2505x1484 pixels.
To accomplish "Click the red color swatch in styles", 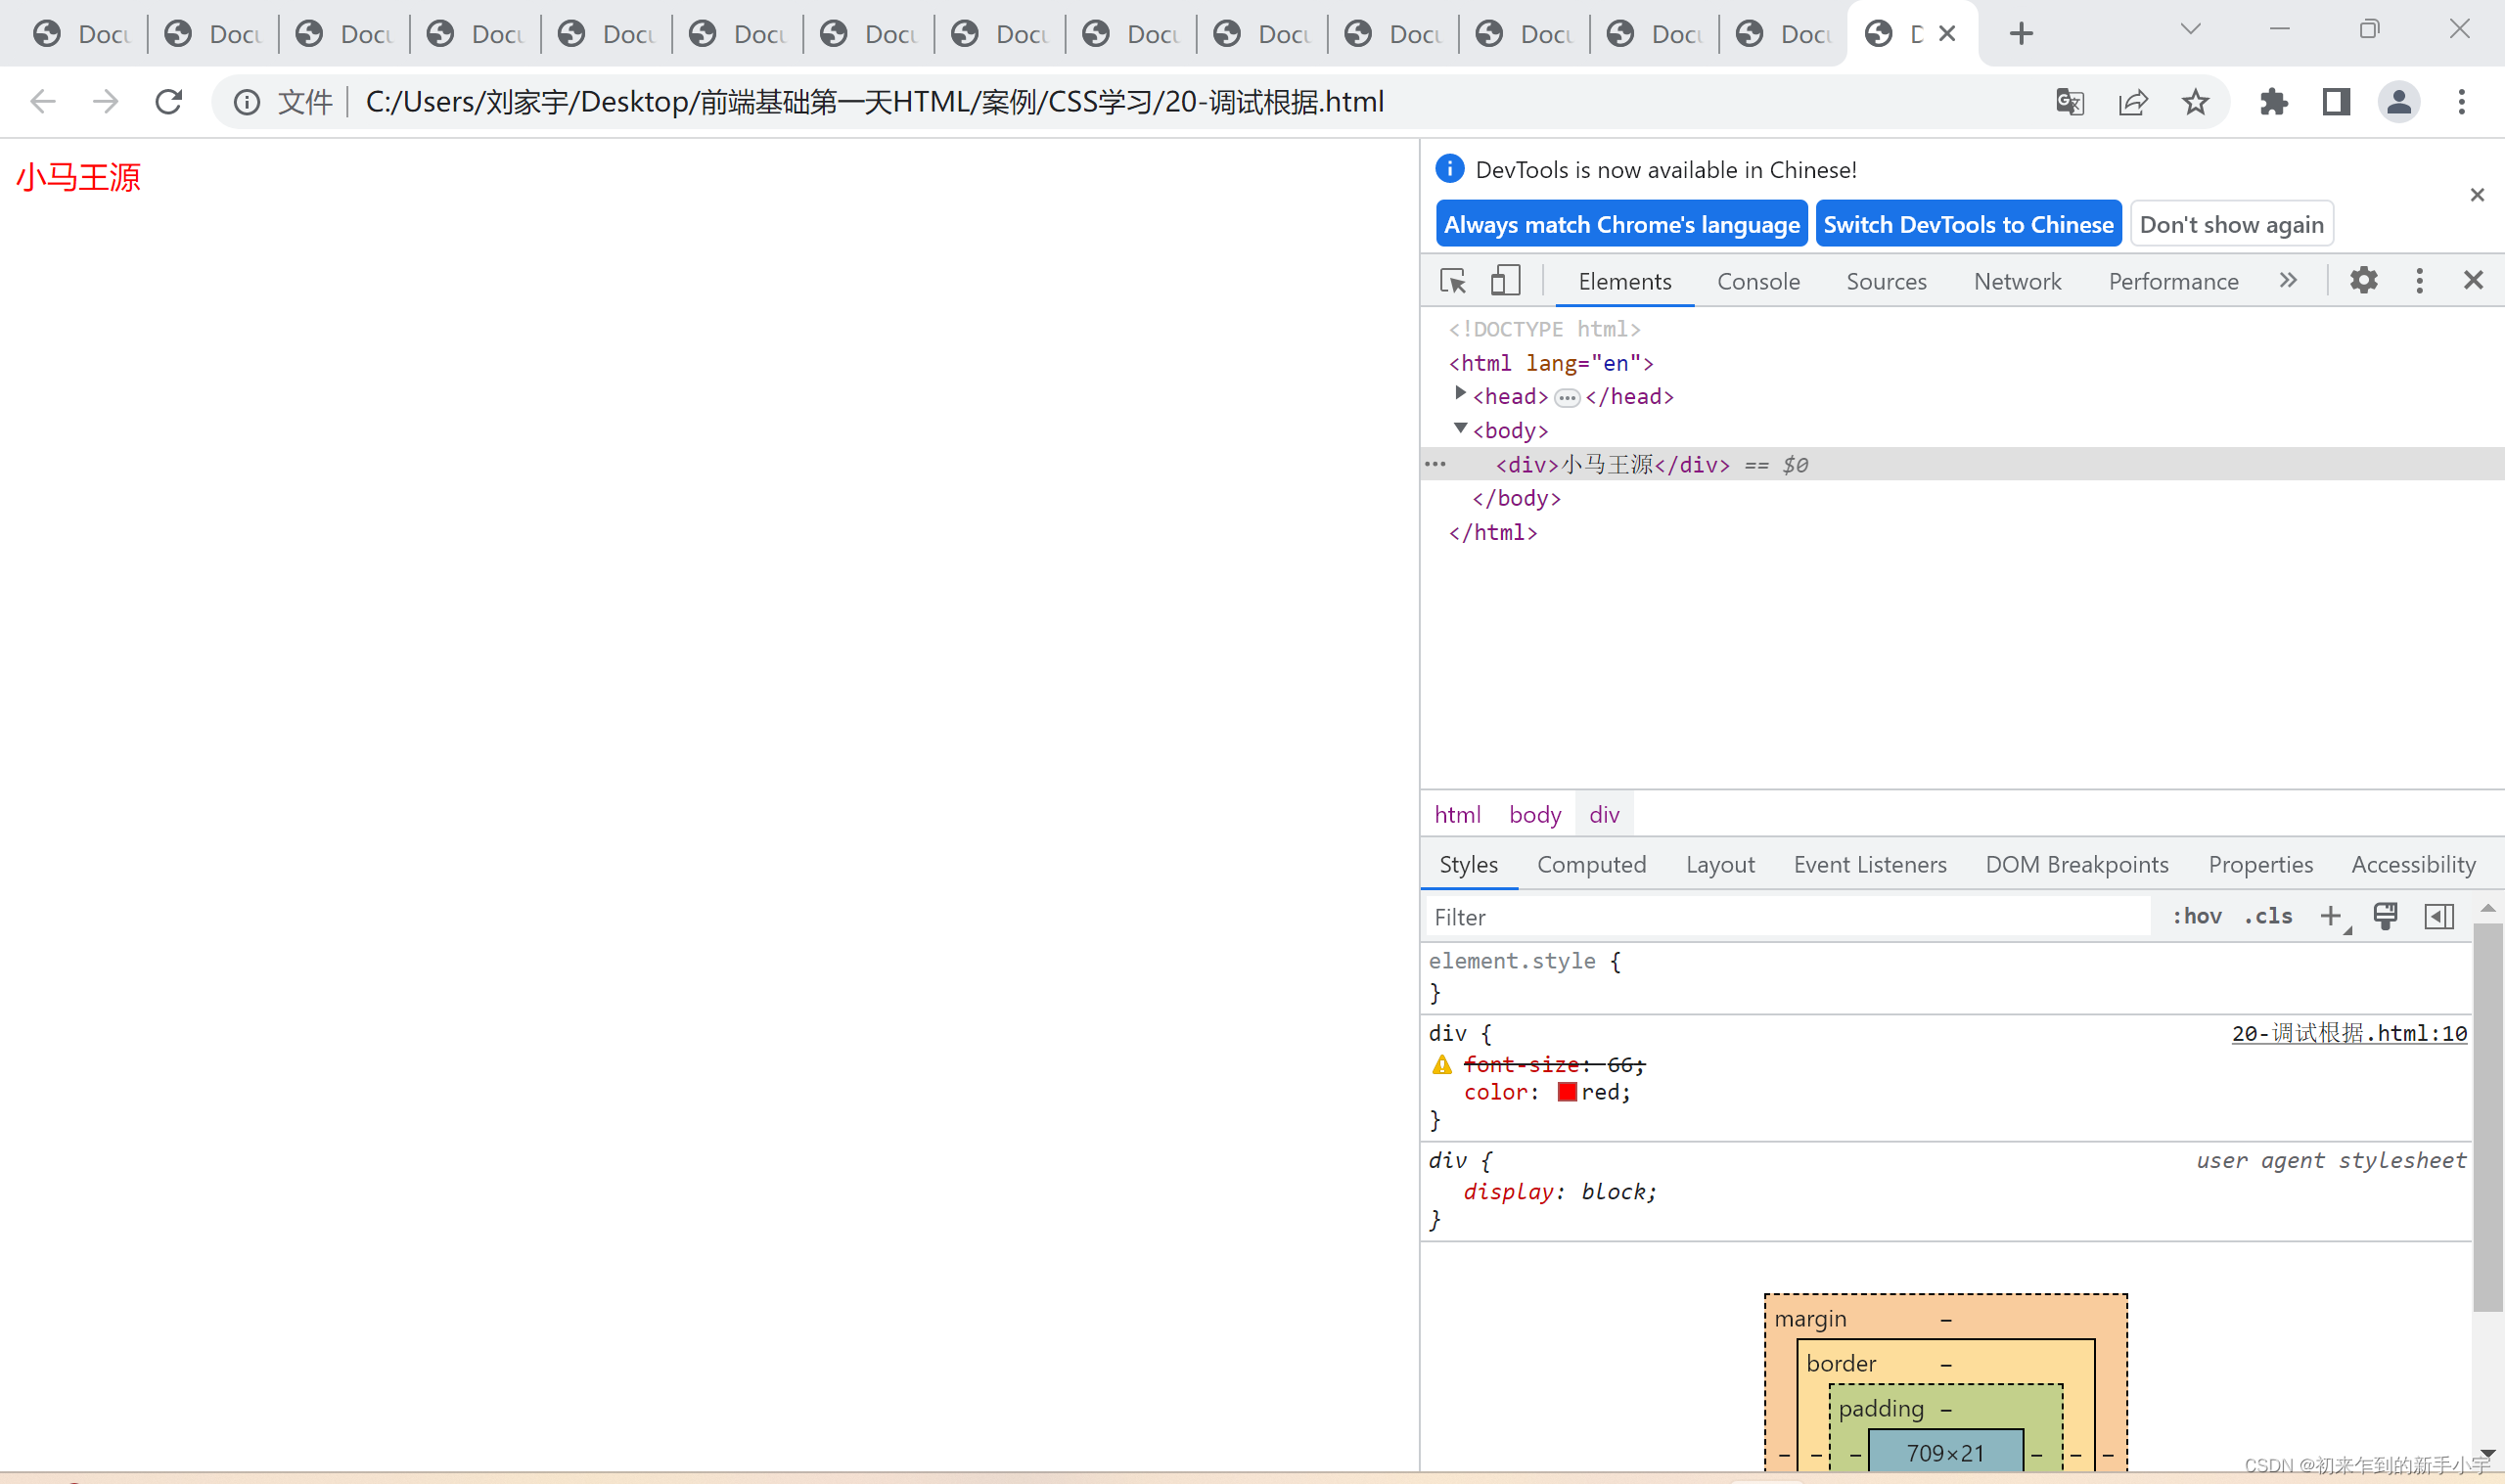I will click(1567, 1092).
